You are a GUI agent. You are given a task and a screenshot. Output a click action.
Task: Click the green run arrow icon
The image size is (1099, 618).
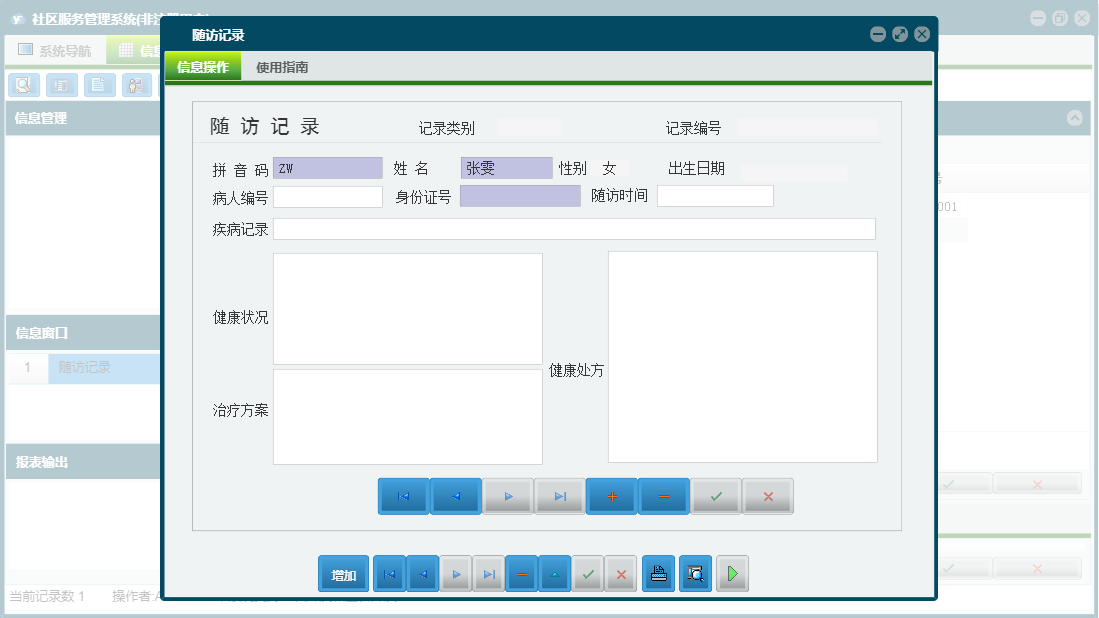[732, 573]
